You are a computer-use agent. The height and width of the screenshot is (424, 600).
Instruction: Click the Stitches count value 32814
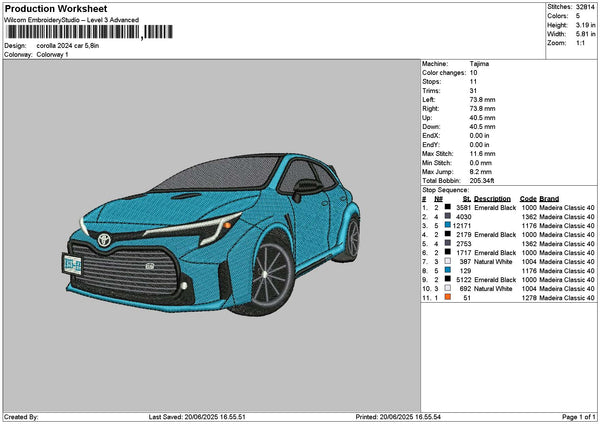(x=585, y=6)
